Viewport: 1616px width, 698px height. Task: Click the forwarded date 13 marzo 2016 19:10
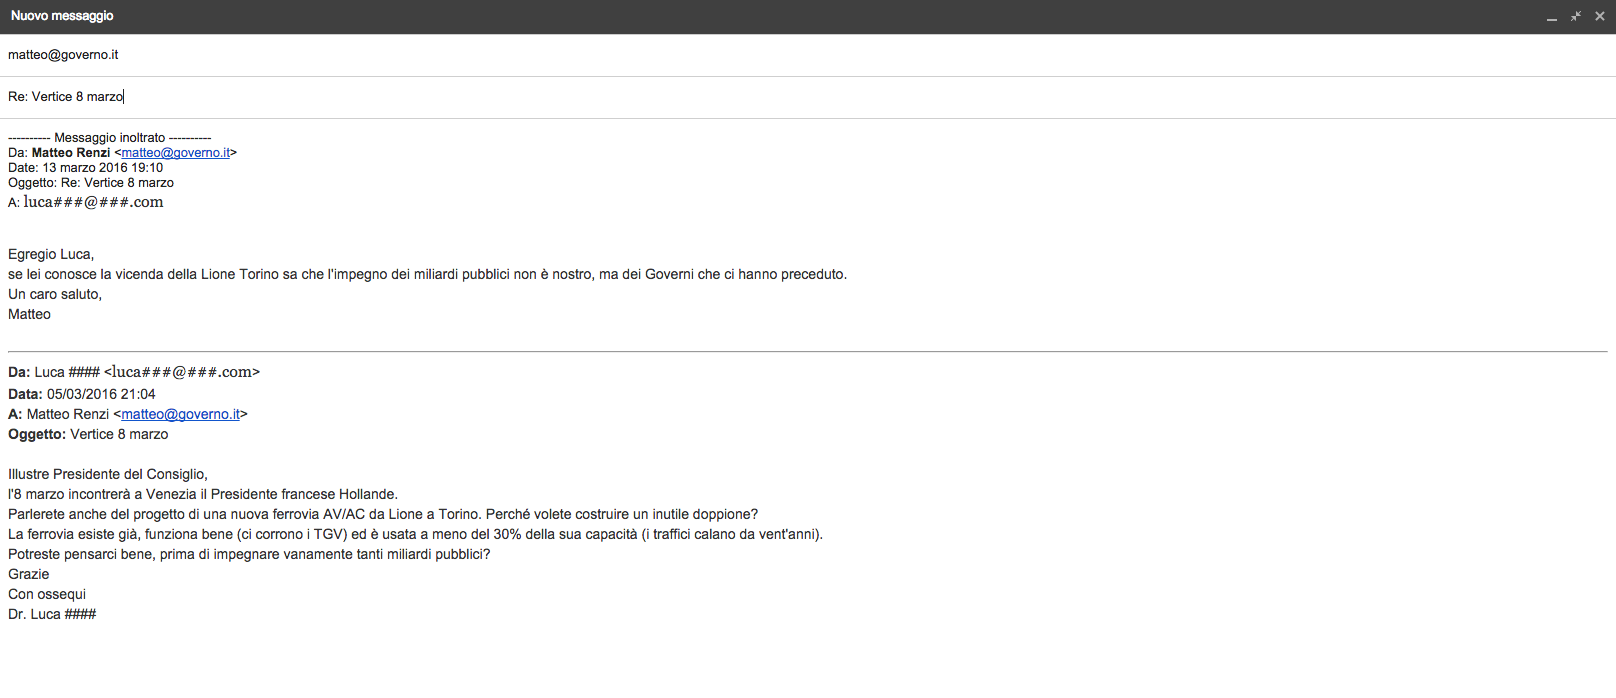(x=102, y=168)
